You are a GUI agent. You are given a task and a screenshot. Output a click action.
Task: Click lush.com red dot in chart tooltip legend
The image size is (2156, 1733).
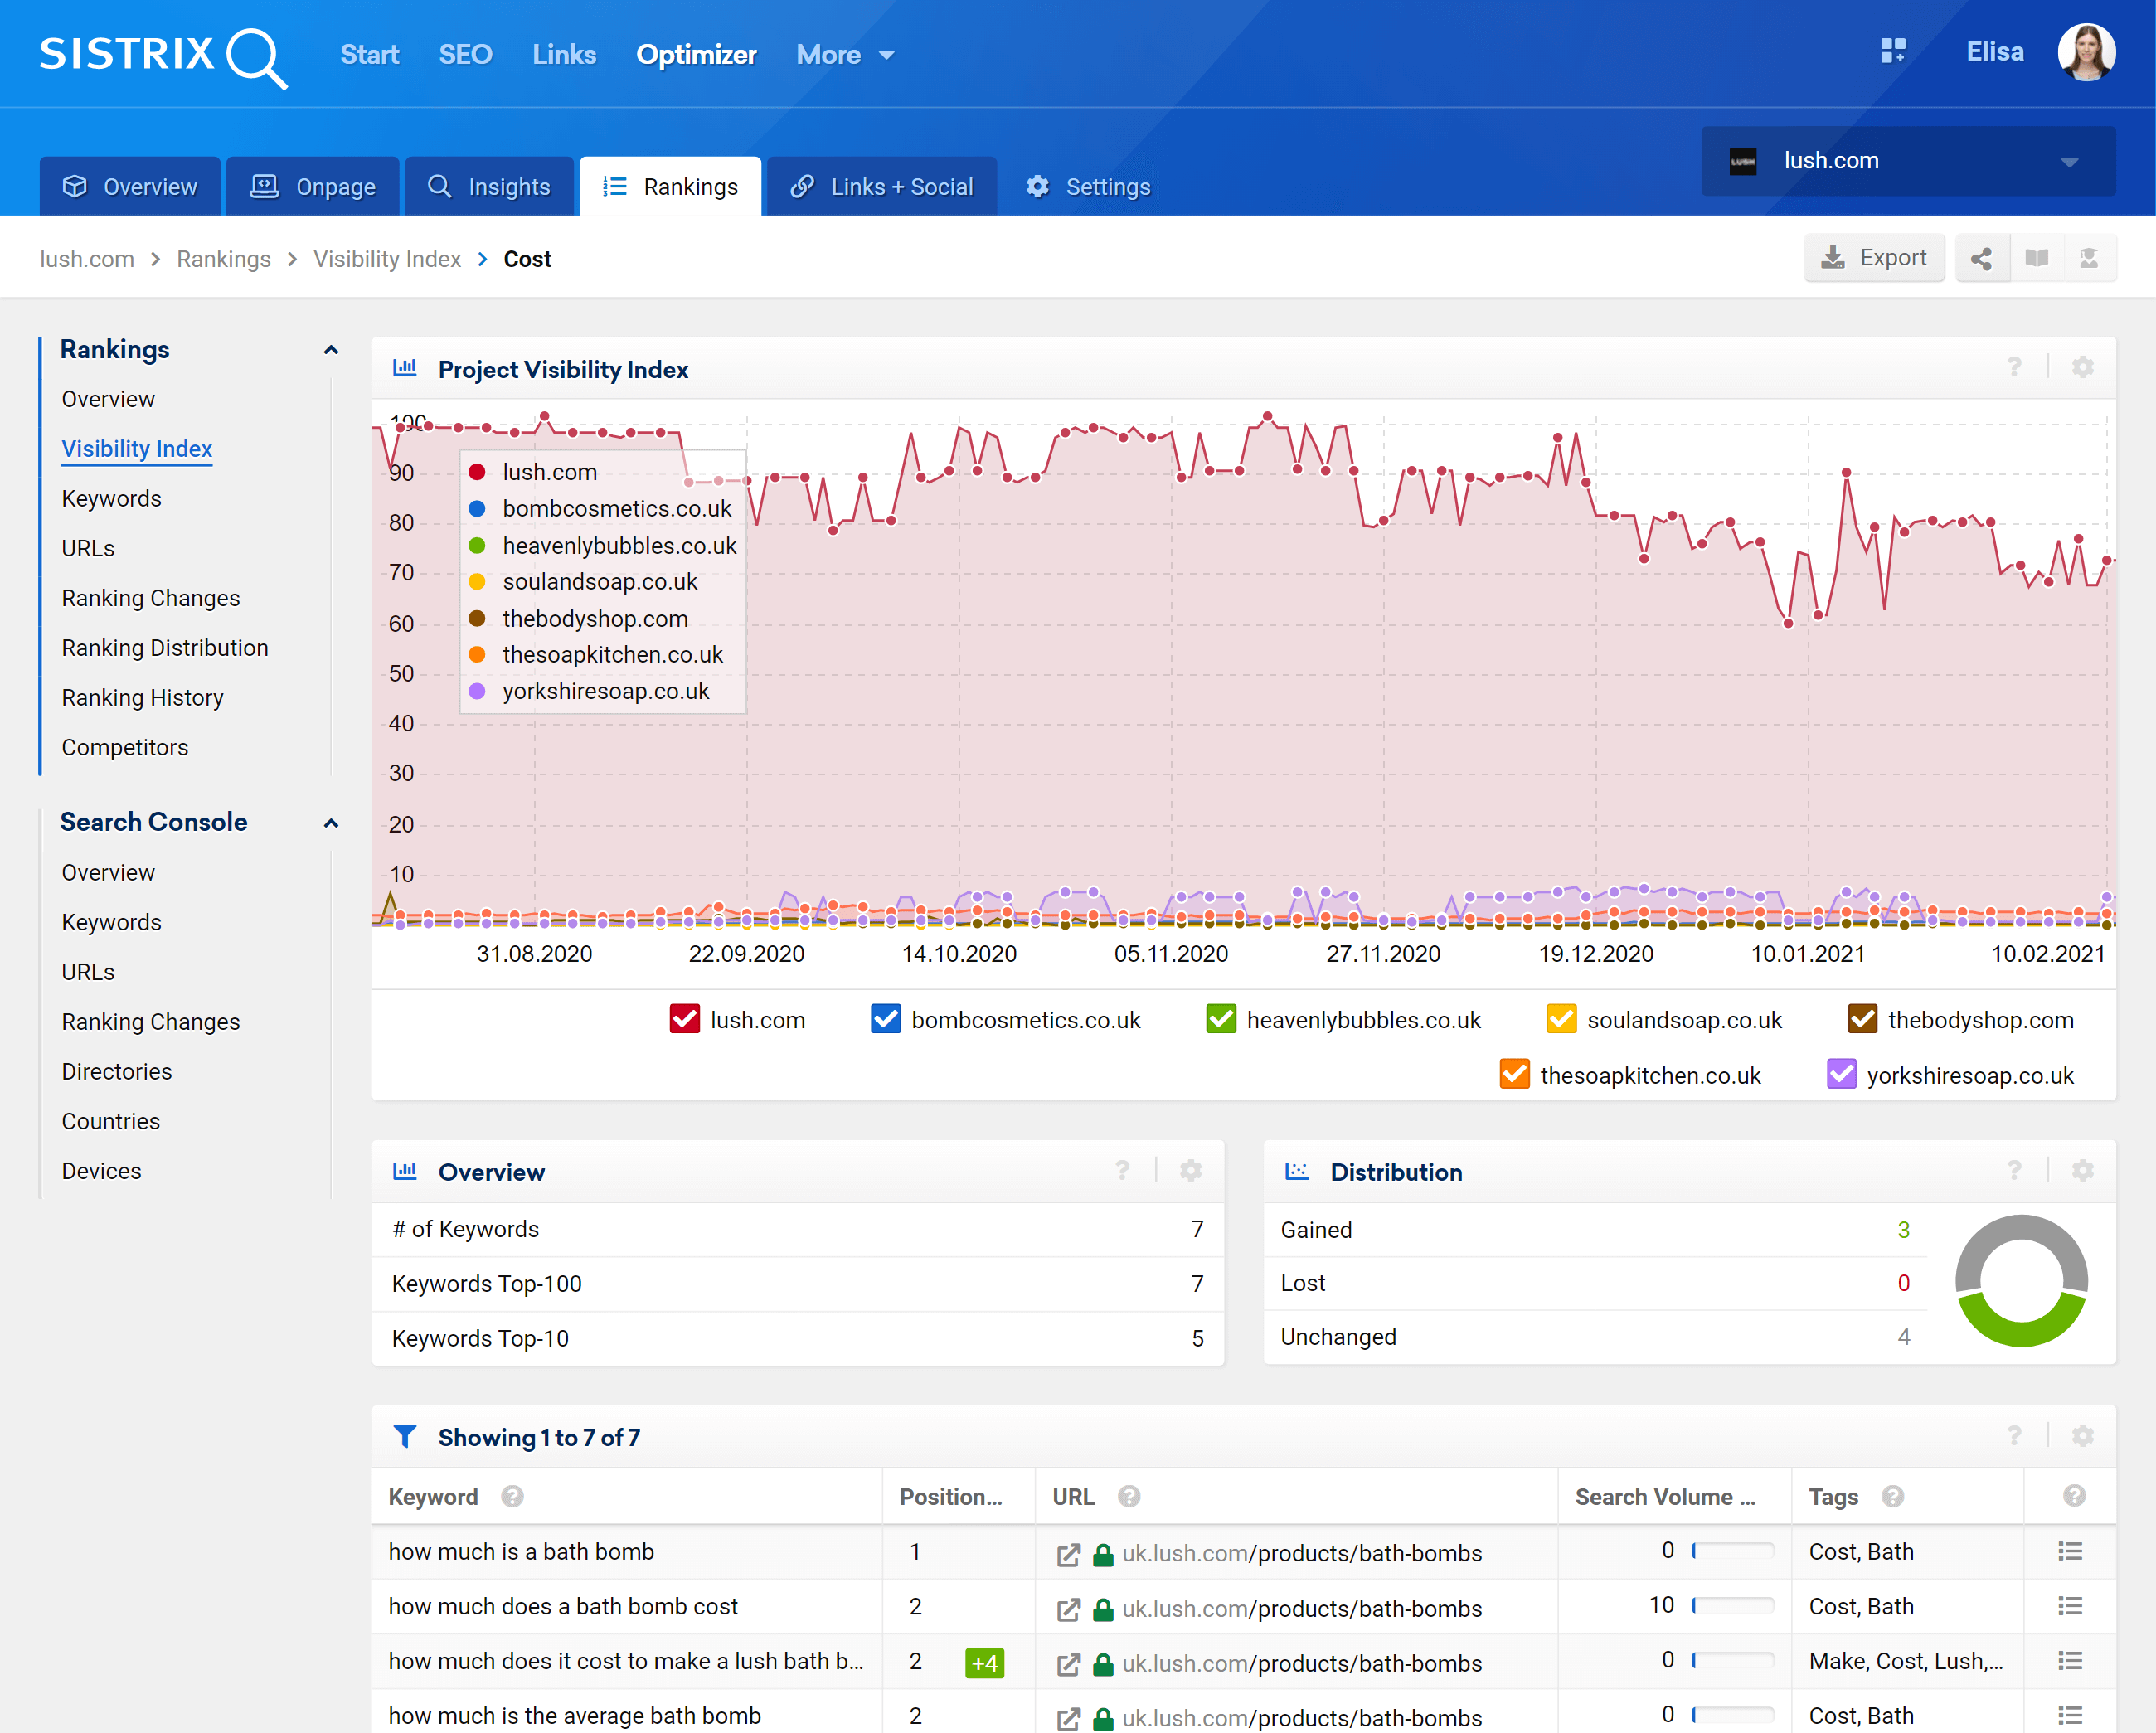coord(478,472)
